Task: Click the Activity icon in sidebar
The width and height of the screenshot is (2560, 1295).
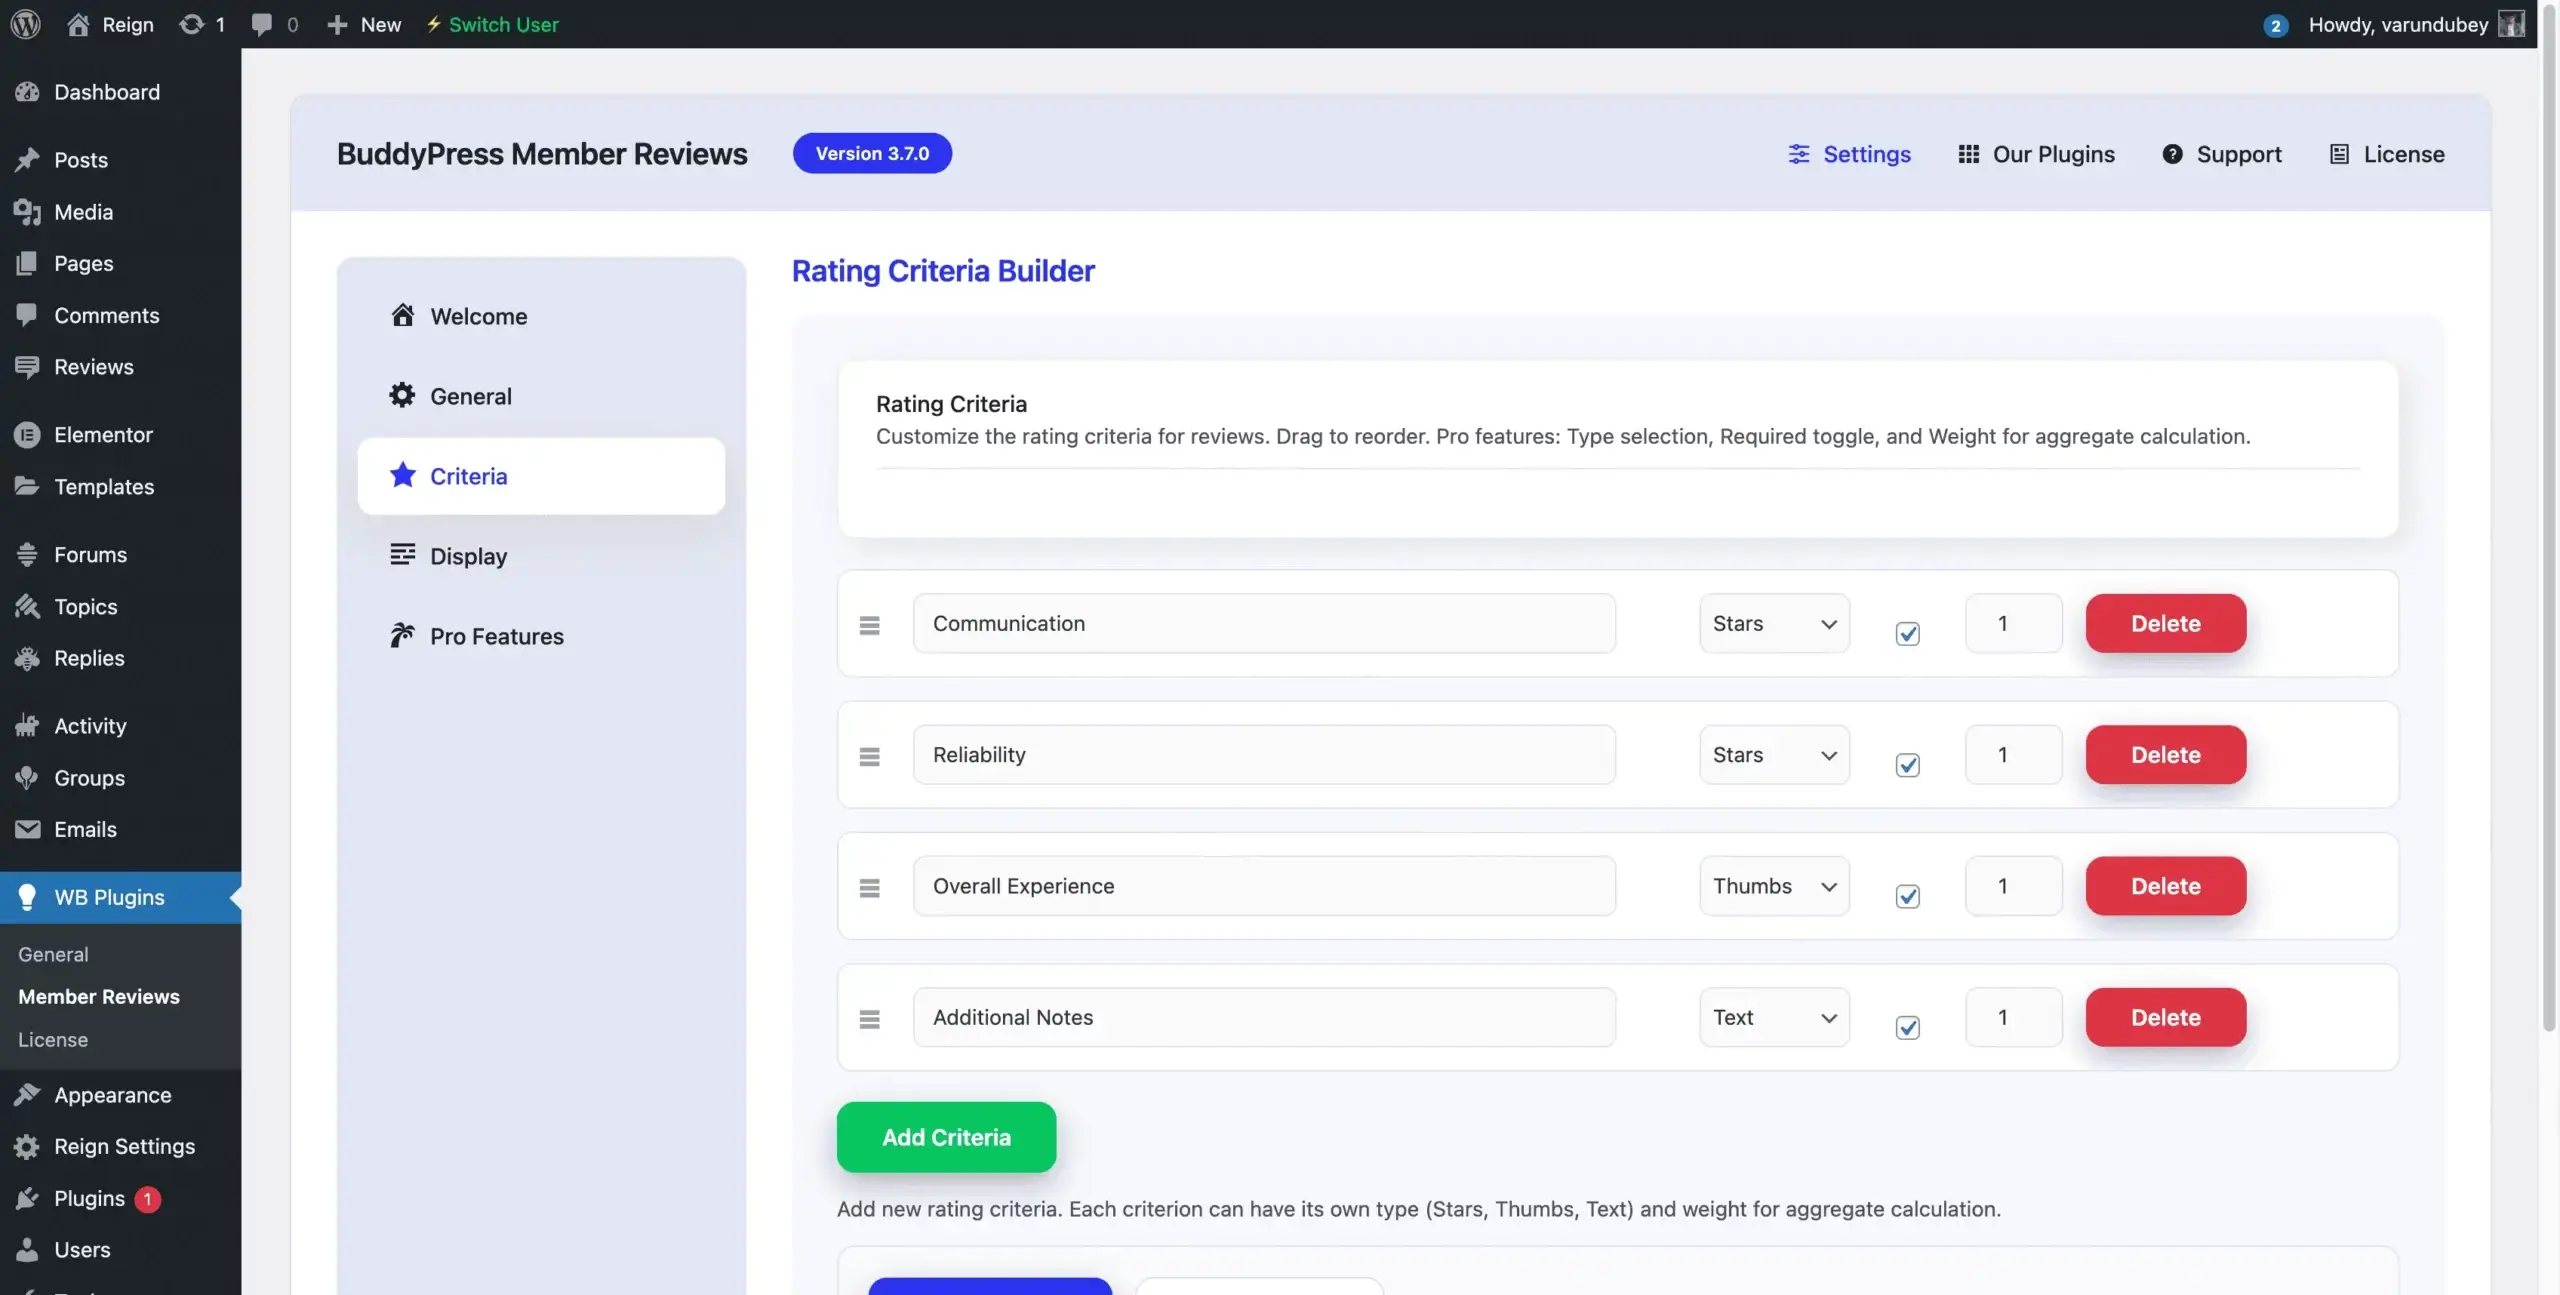Action: tap(27, 726)
